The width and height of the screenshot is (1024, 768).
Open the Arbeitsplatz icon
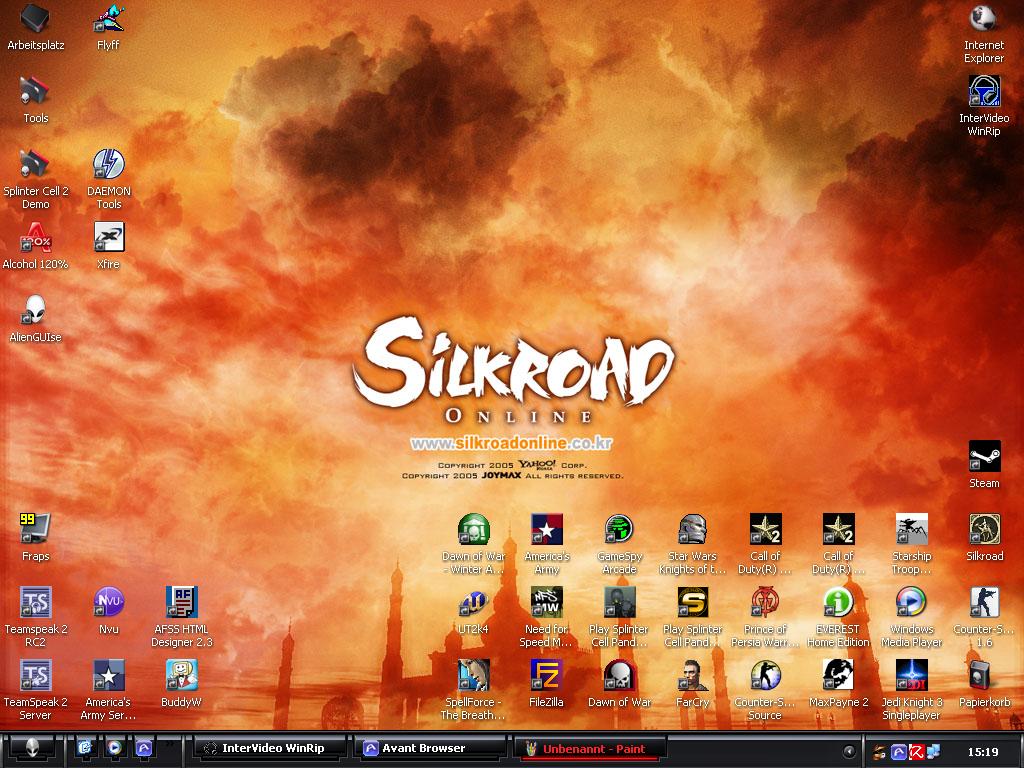[35, 19]
